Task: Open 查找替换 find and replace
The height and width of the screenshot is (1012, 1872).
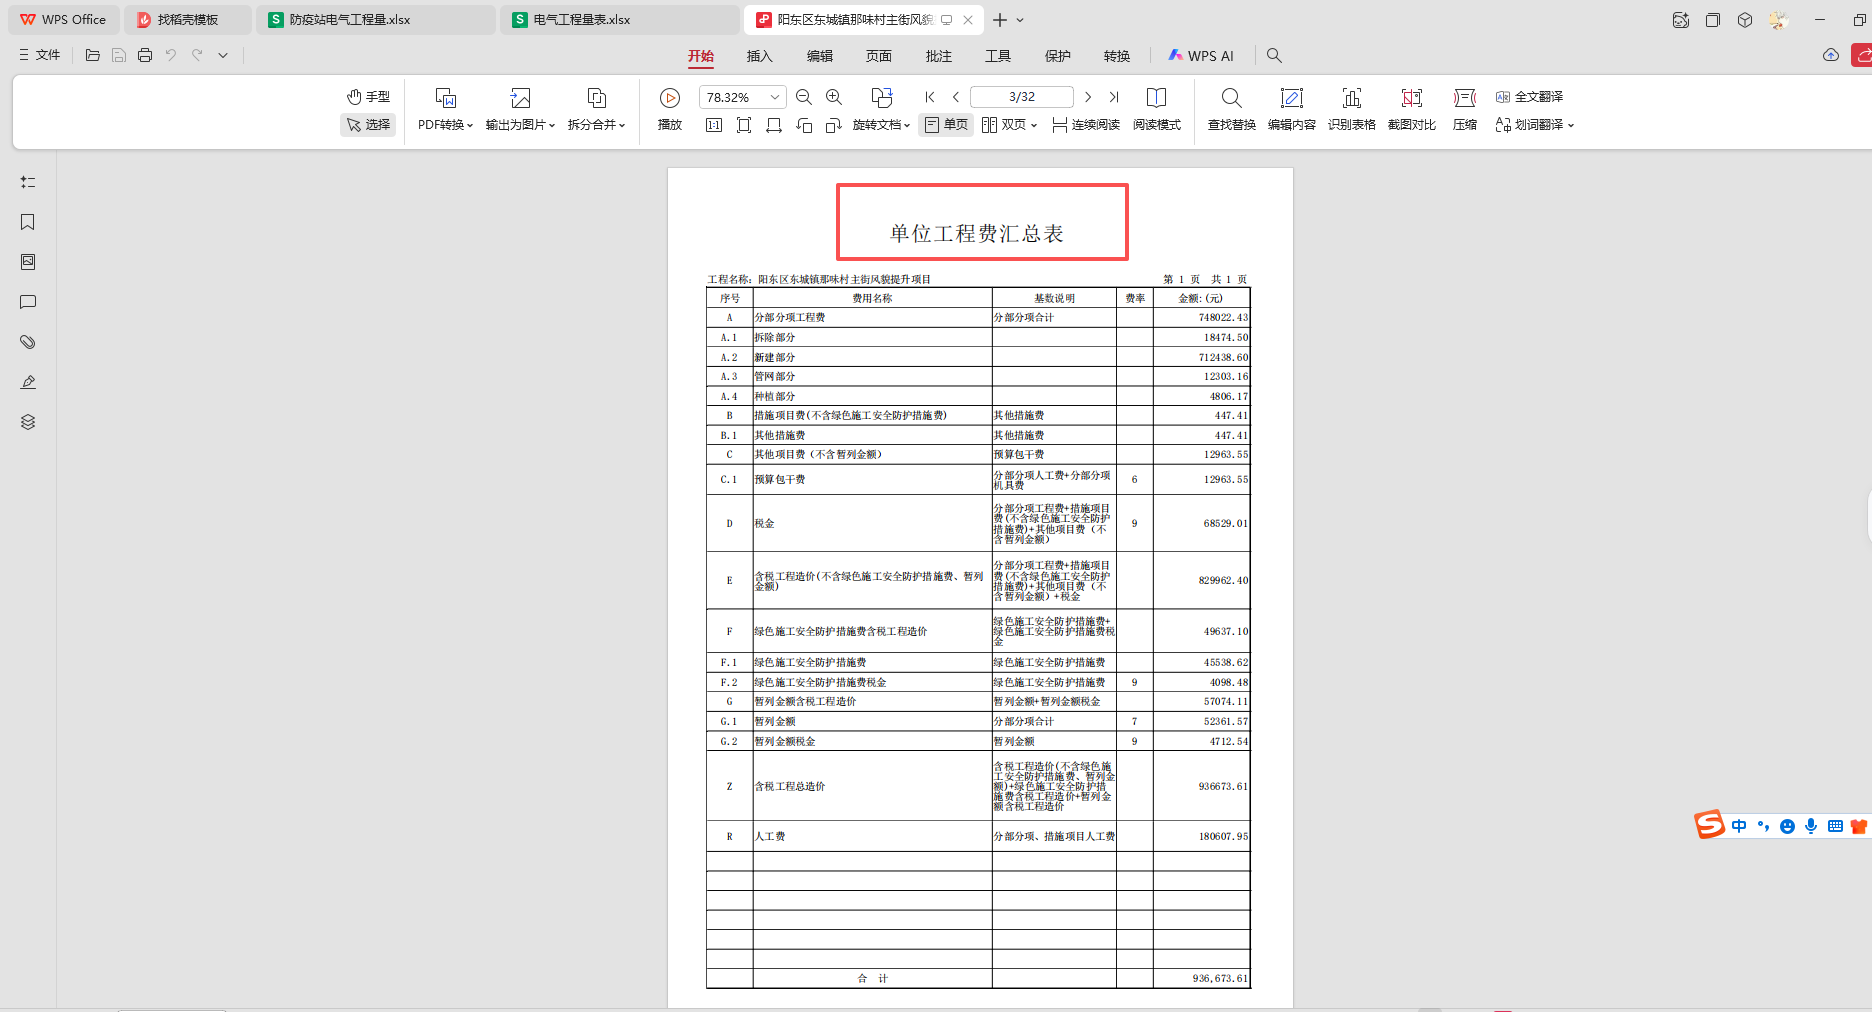Action: pyautogui.click(x=1231, y=110)
